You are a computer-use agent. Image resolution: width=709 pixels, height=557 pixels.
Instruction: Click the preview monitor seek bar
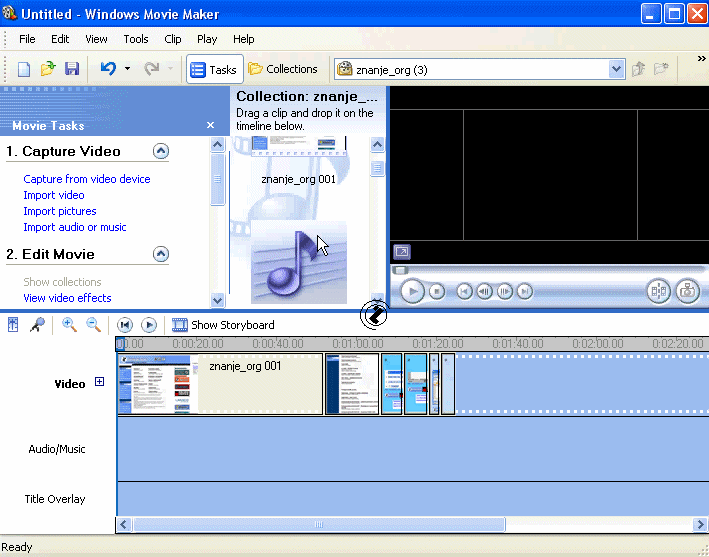click(x=550, y=270)
